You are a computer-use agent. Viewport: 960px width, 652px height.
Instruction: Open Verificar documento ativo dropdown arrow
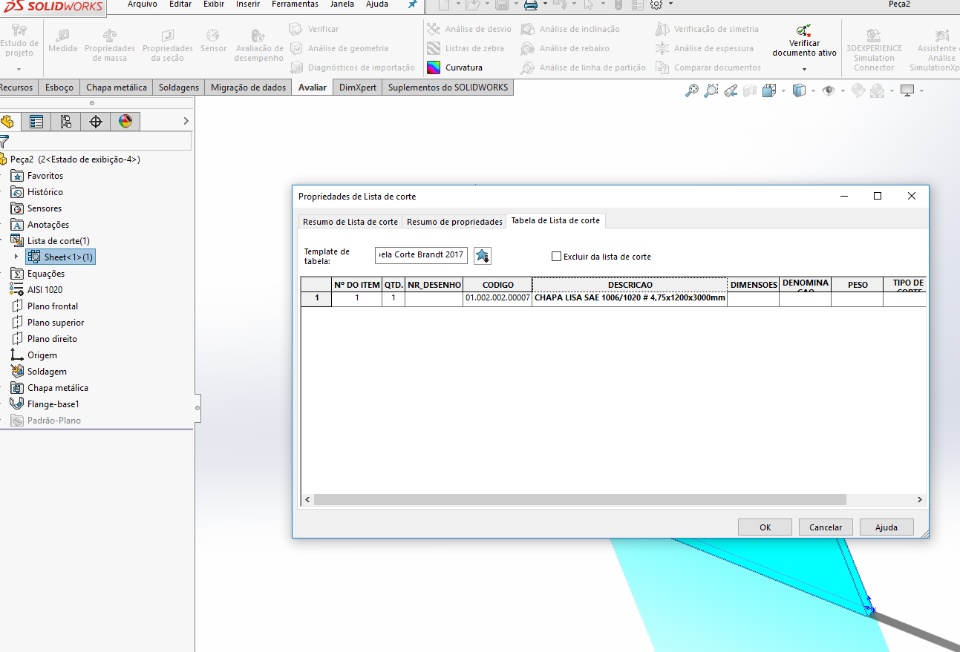[x=804, y=69]
